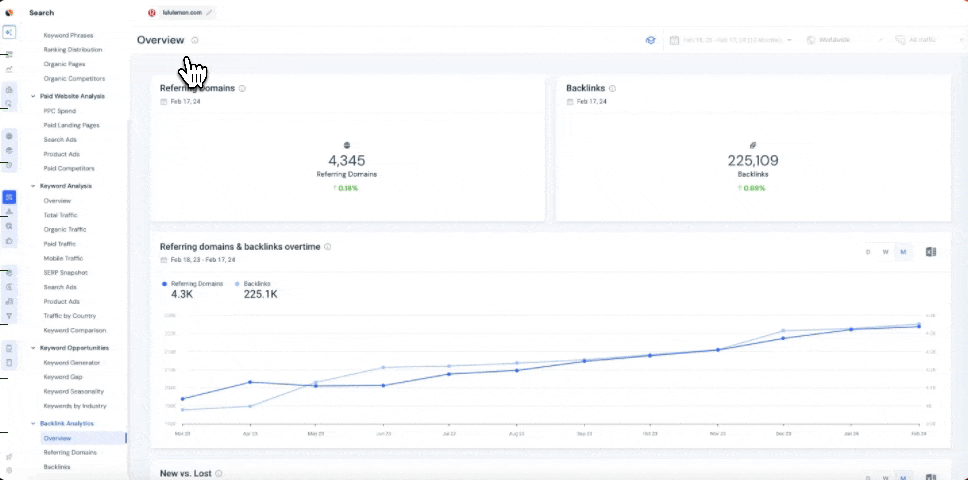Switch overtime chart to weekly (W) view
968x480 pixels.
(x=886, y=251)
